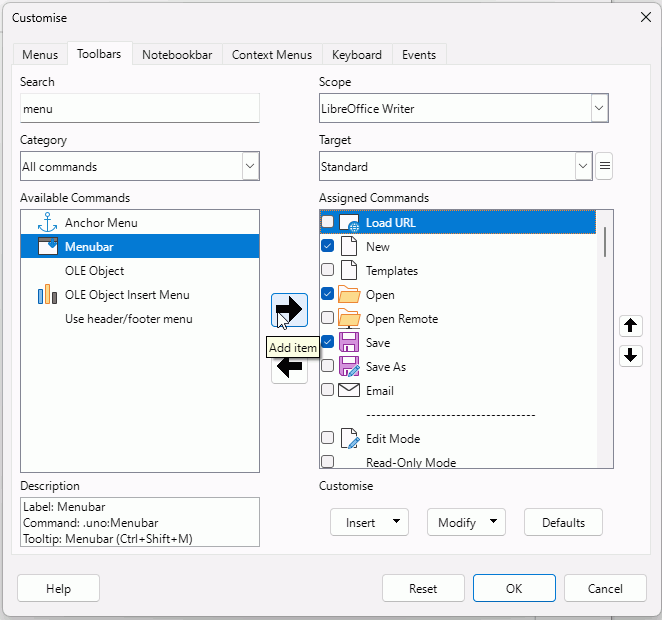Open the Modify dropdown button
The width and height of the screenshot is (662, 620).
coord(465,523)
